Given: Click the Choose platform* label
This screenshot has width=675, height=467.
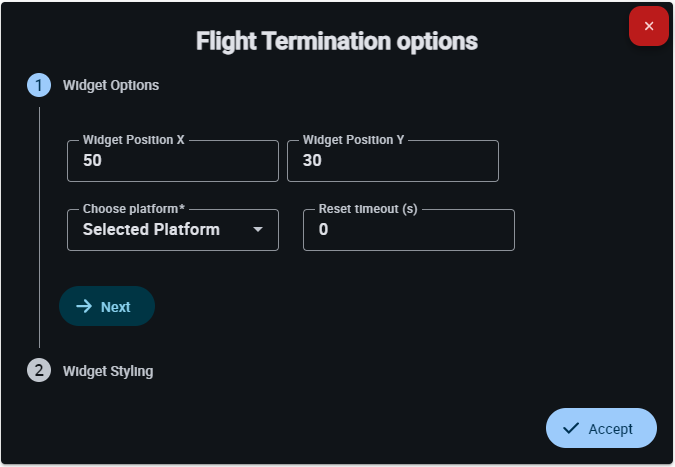Looking at the screenshot, I should [x=134, y=209].
